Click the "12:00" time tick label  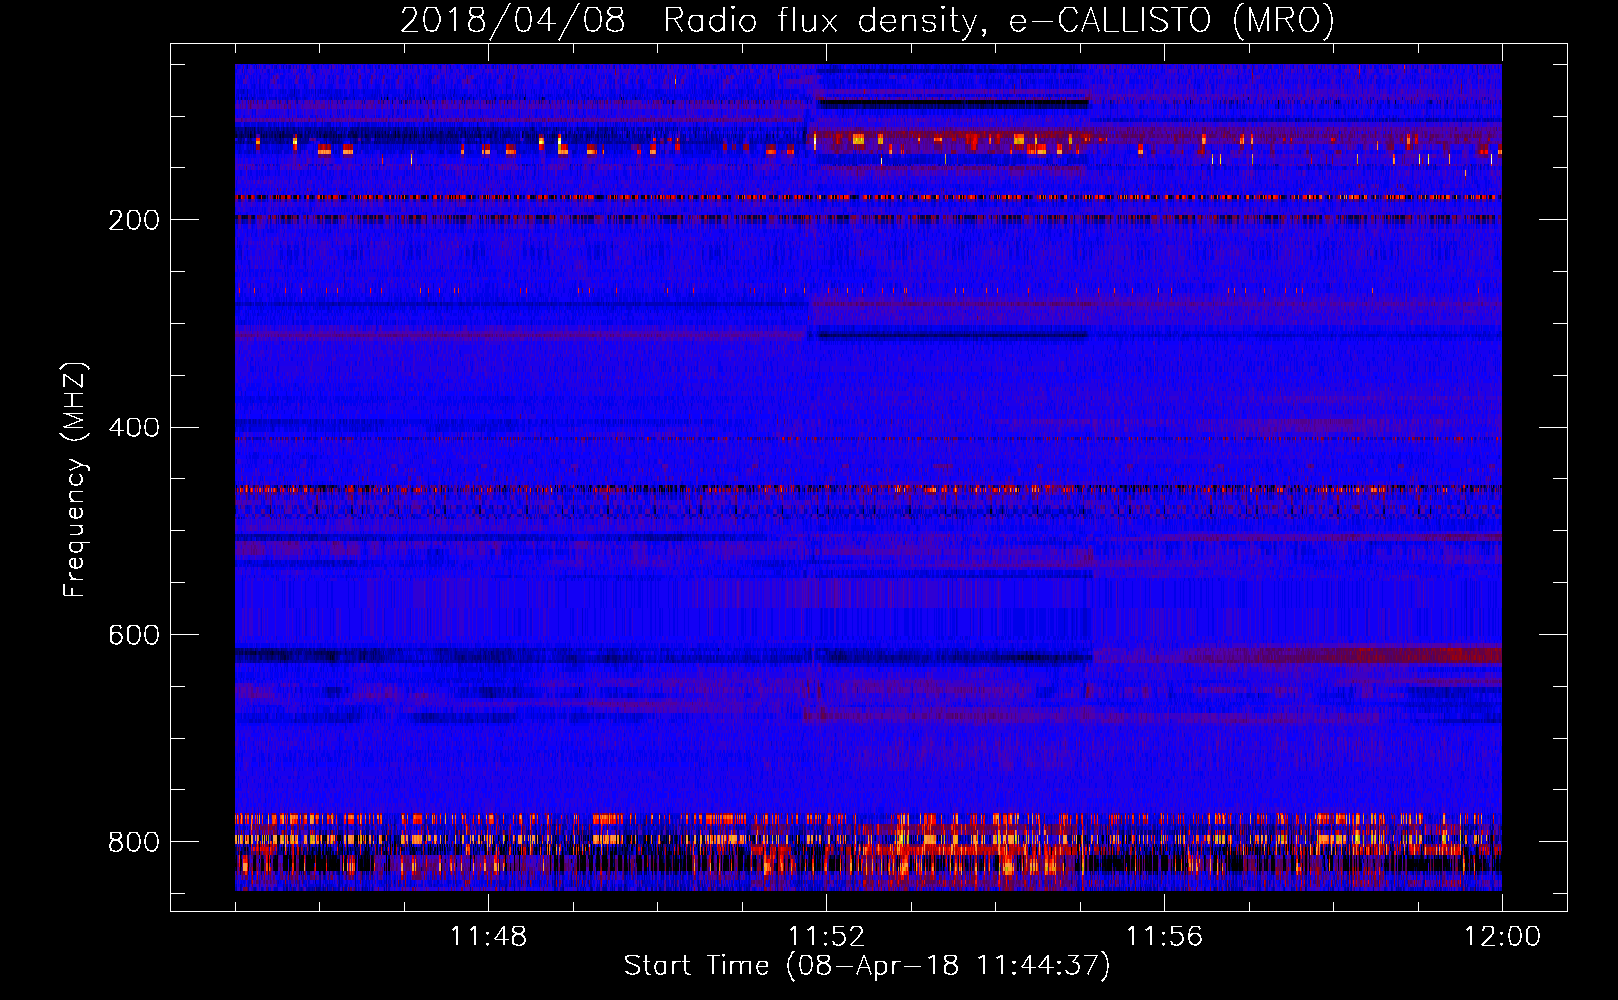[1502, 936]
